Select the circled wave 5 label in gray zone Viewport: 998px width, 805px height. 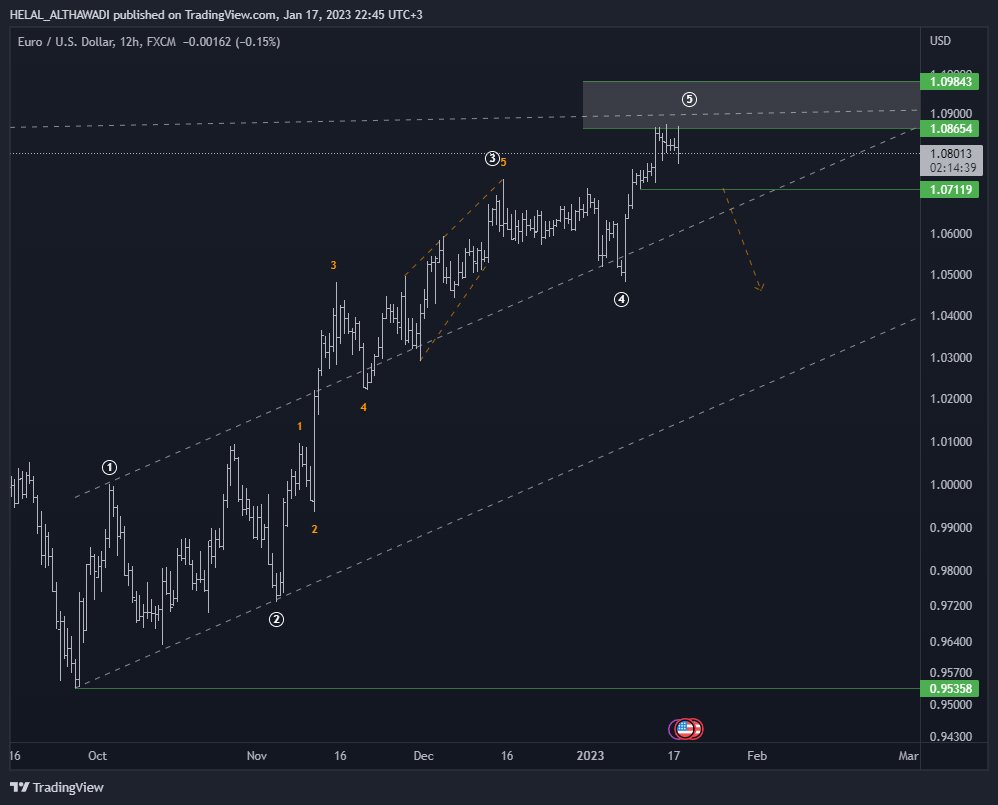coord(689,99)
